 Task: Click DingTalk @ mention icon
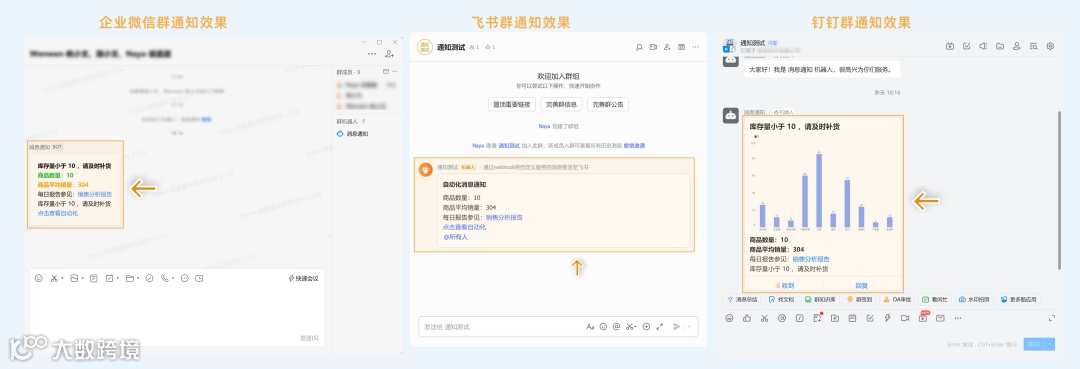point(782,318)
